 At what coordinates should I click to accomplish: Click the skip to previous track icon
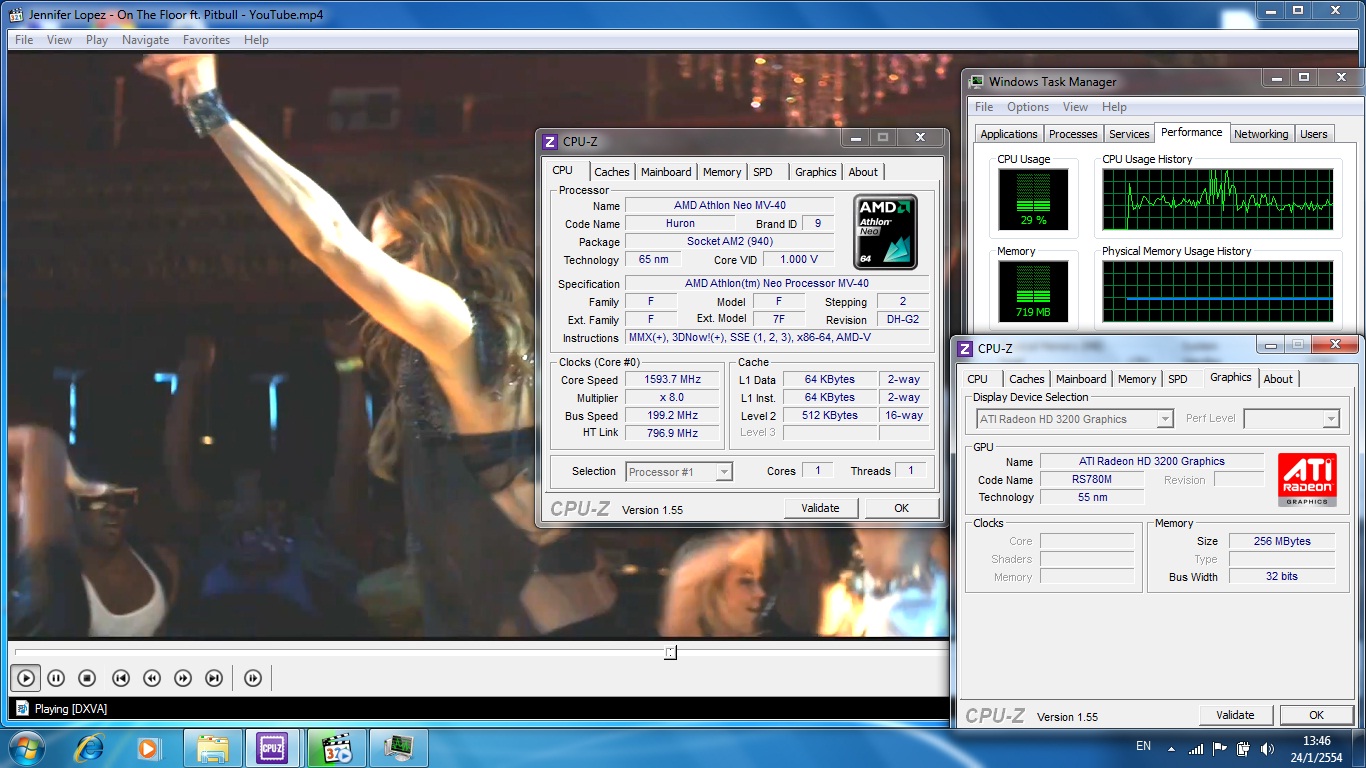tap(120, 678)
